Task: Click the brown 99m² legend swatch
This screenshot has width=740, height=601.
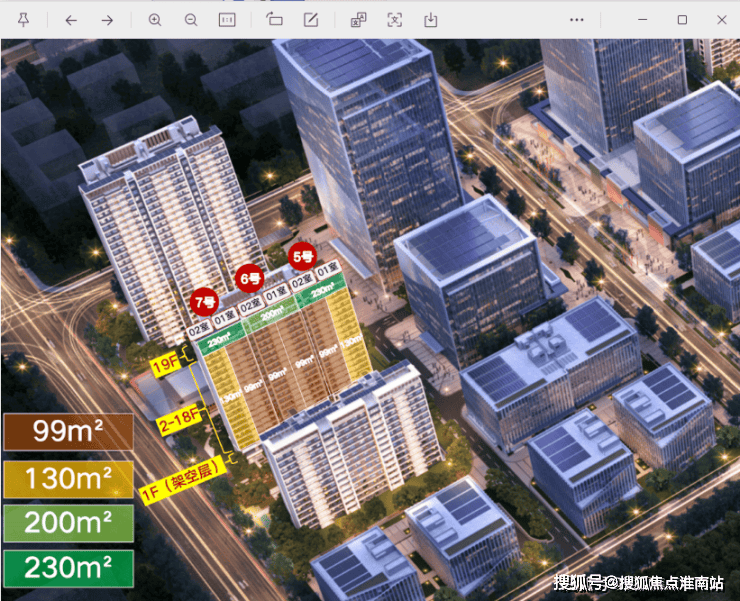Action: 68,432
